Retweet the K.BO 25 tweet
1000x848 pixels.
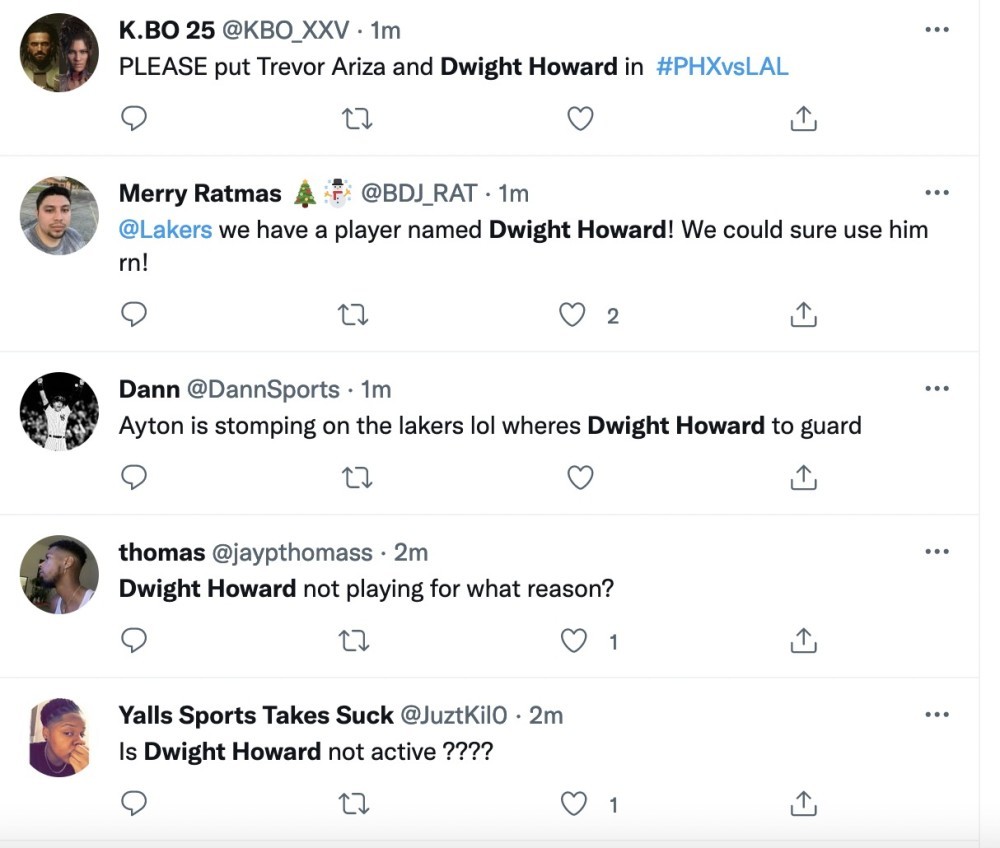click(x=357, y=119)
